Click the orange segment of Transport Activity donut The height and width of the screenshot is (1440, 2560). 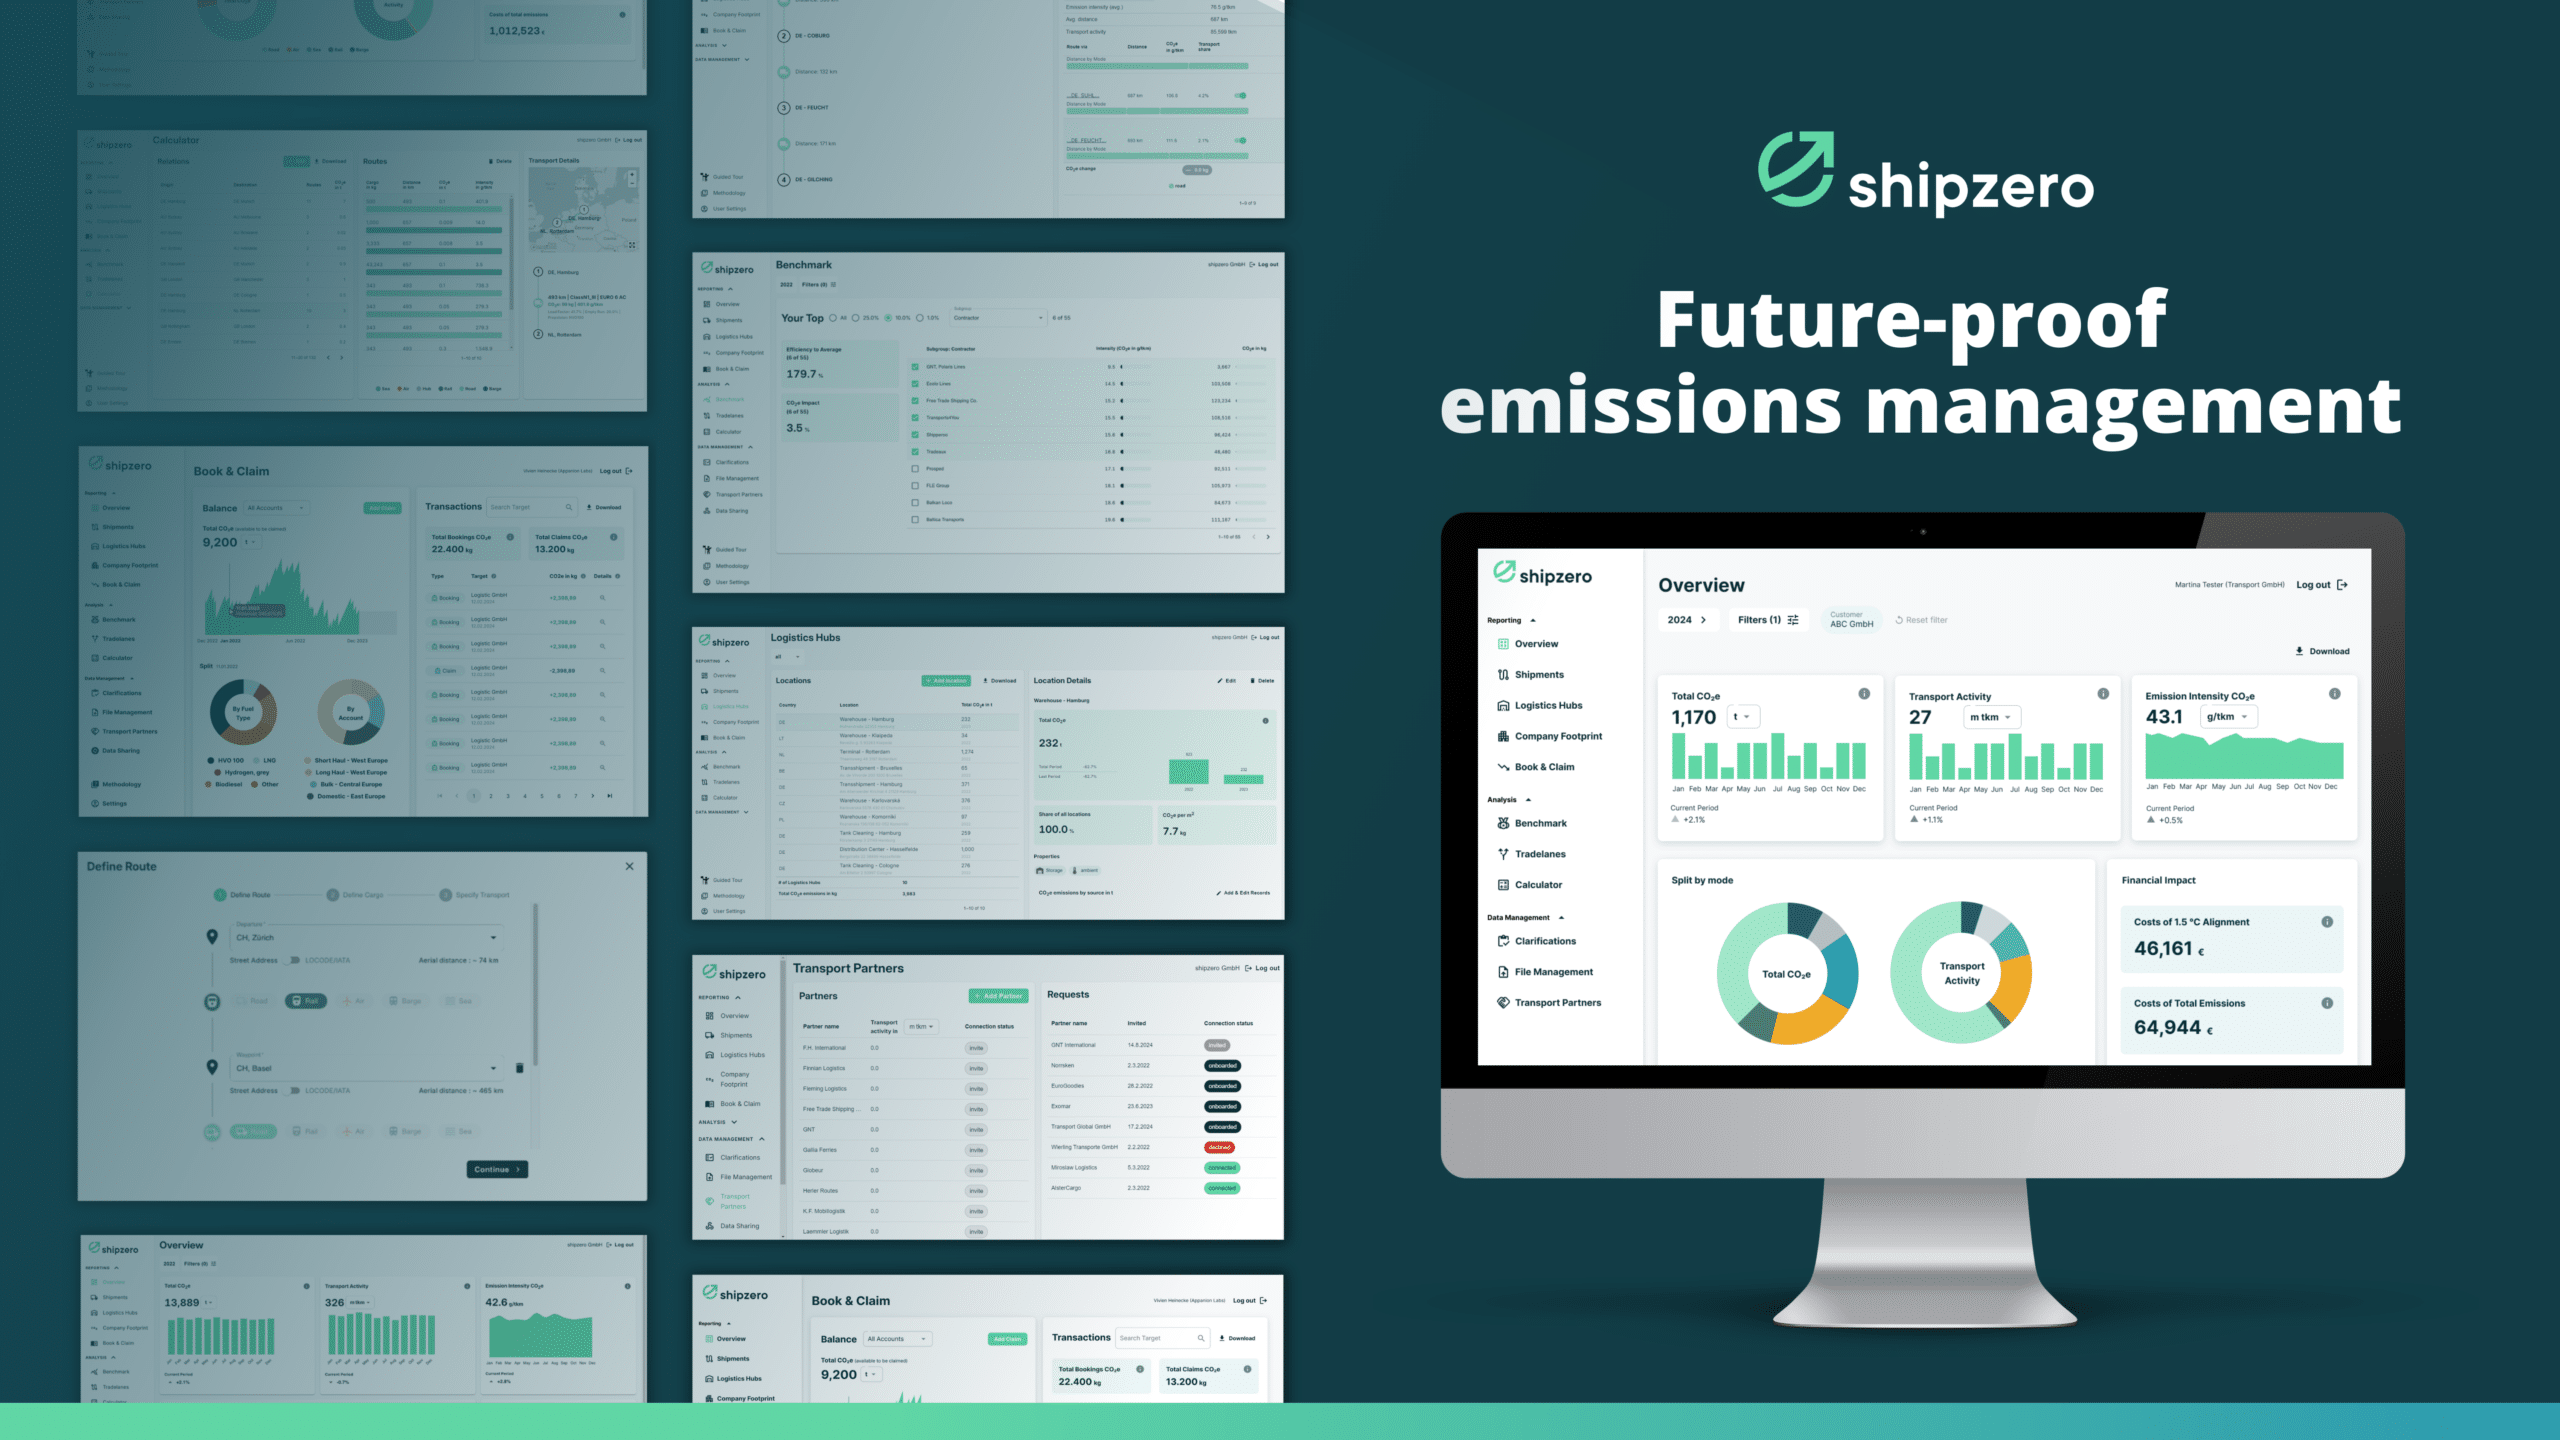2015,988
